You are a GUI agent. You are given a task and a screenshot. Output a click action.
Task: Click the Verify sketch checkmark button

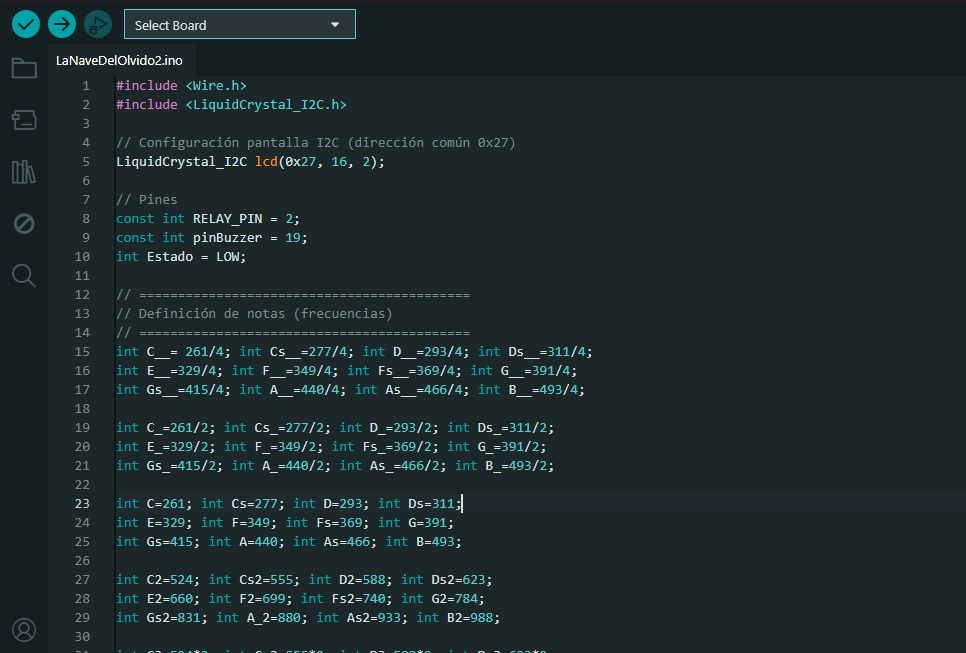click(x=26, y=25)
